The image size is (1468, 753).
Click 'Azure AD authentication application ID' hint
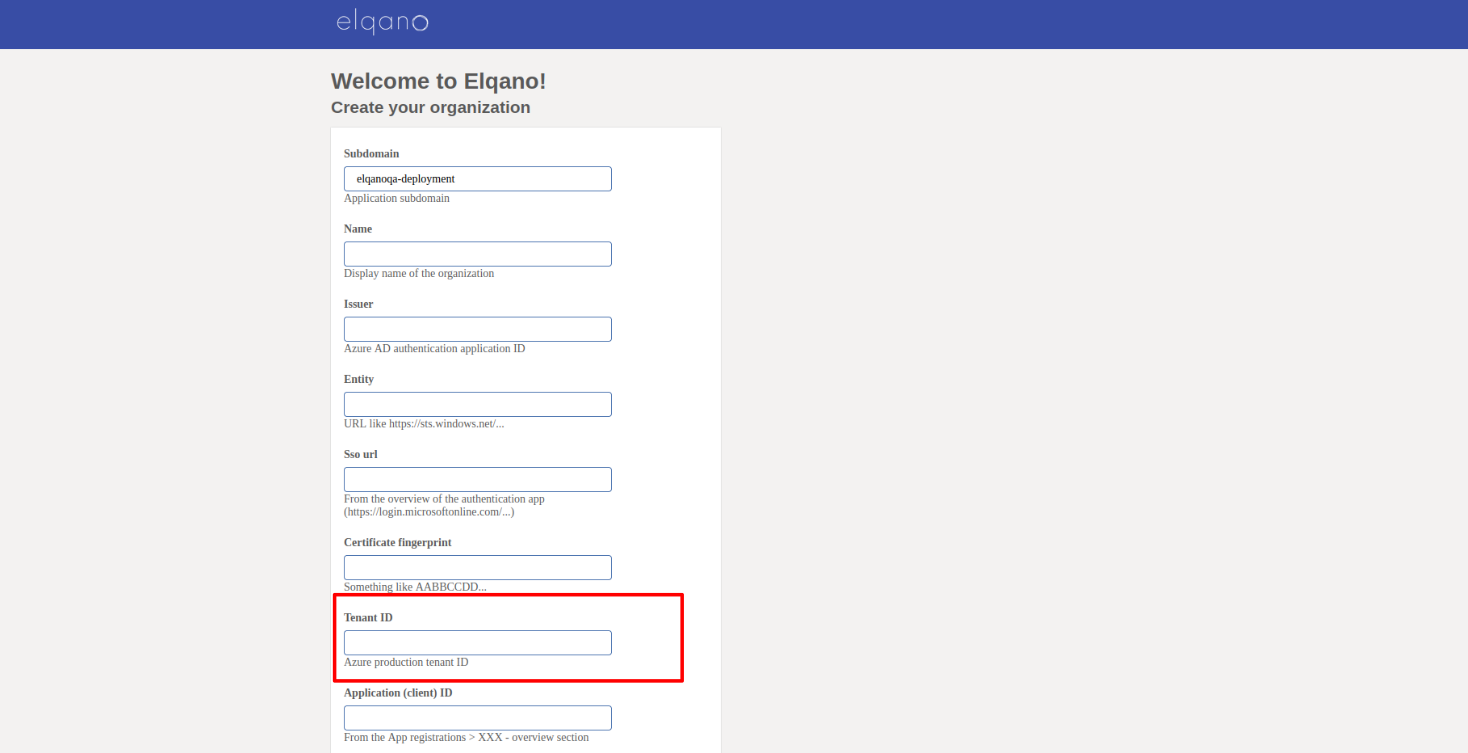pos(434,348)
